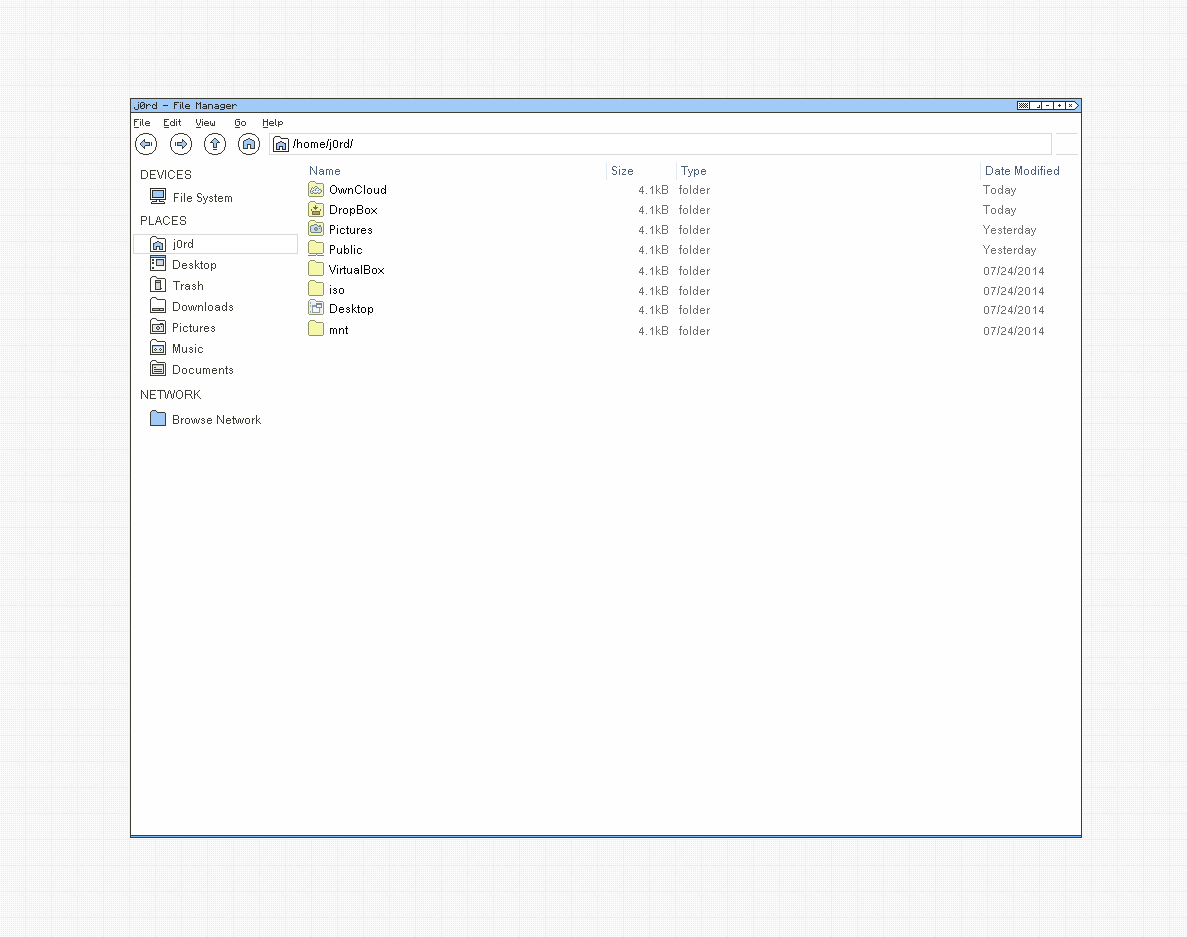Screen dimensions: 1187x937
Task: Open the Edit menu
Action: pyautogui.click(x=172, y=123)
